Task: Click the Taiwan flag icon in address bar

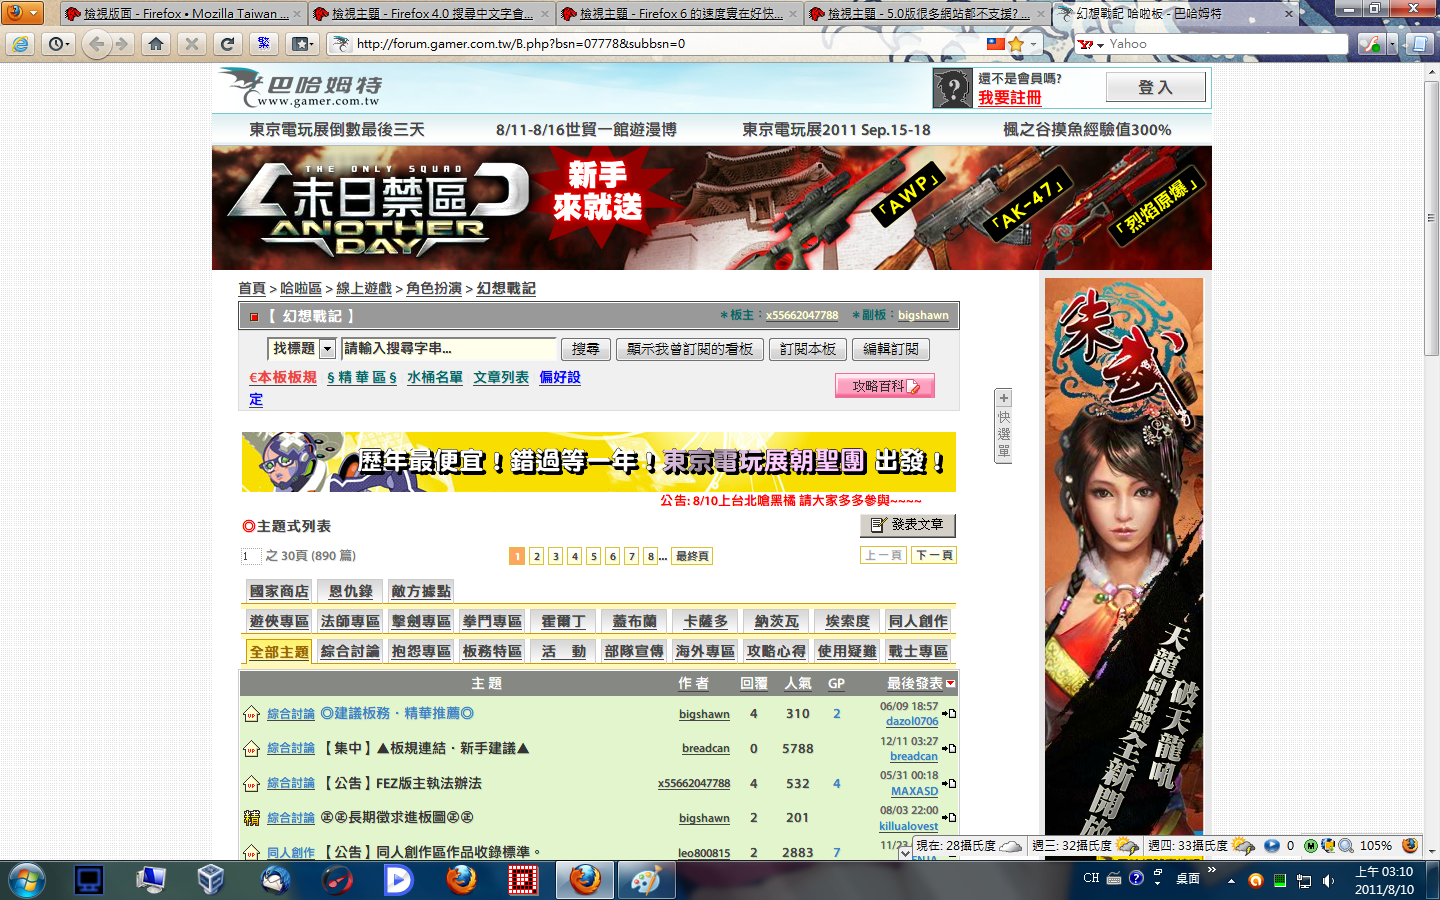Action: (996, 44)
